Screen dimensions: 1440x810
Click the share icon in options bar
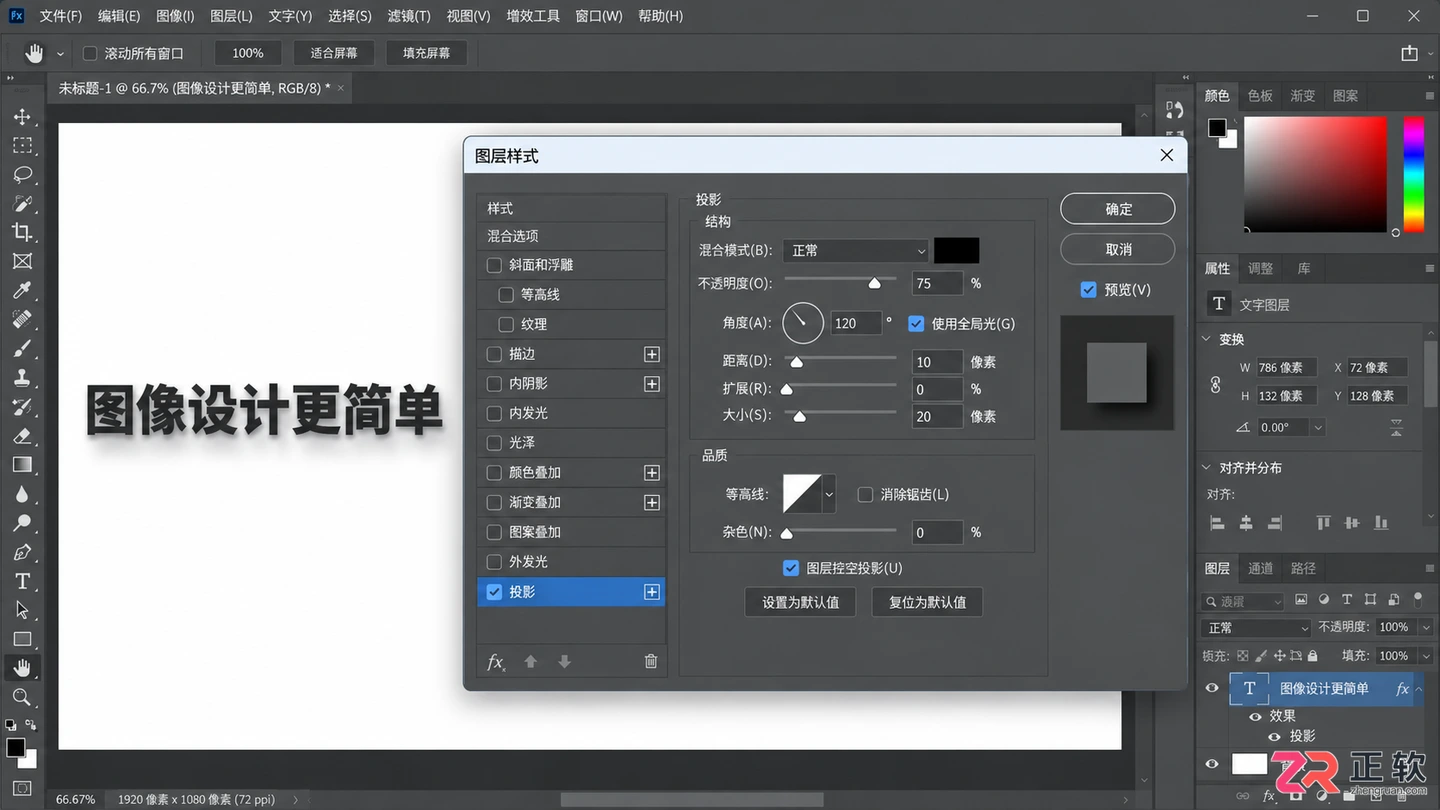click(1409, 53)
